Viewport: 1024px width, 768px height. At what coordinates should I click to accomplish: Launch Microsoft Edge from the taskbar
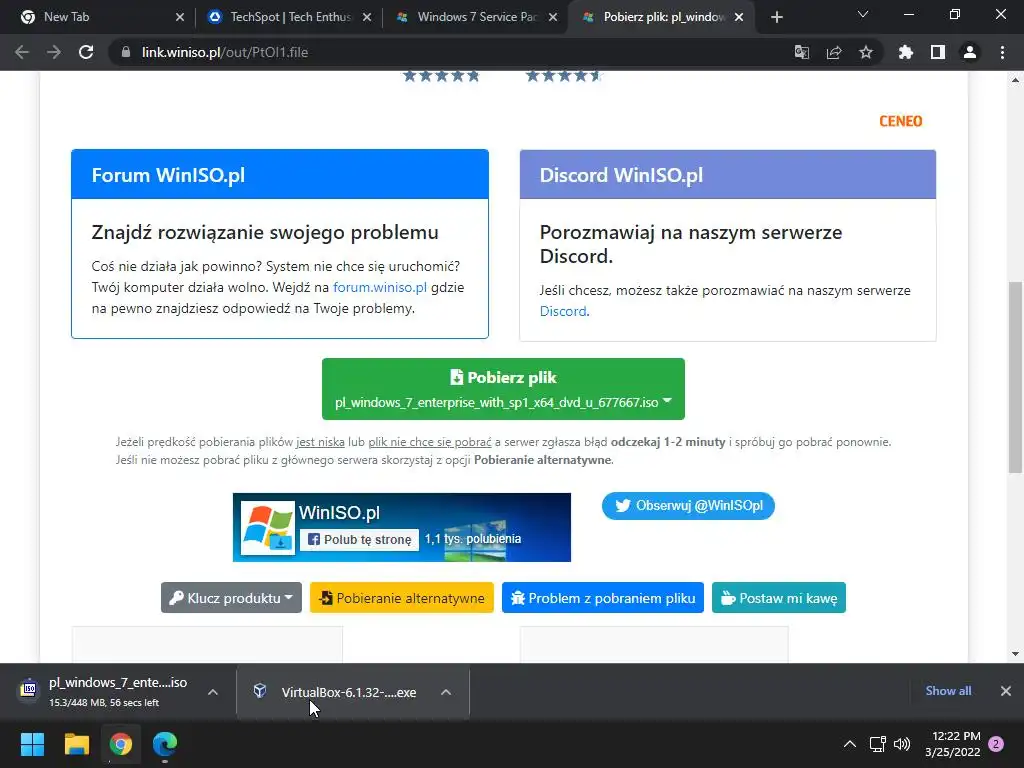[x=165, y=744]
